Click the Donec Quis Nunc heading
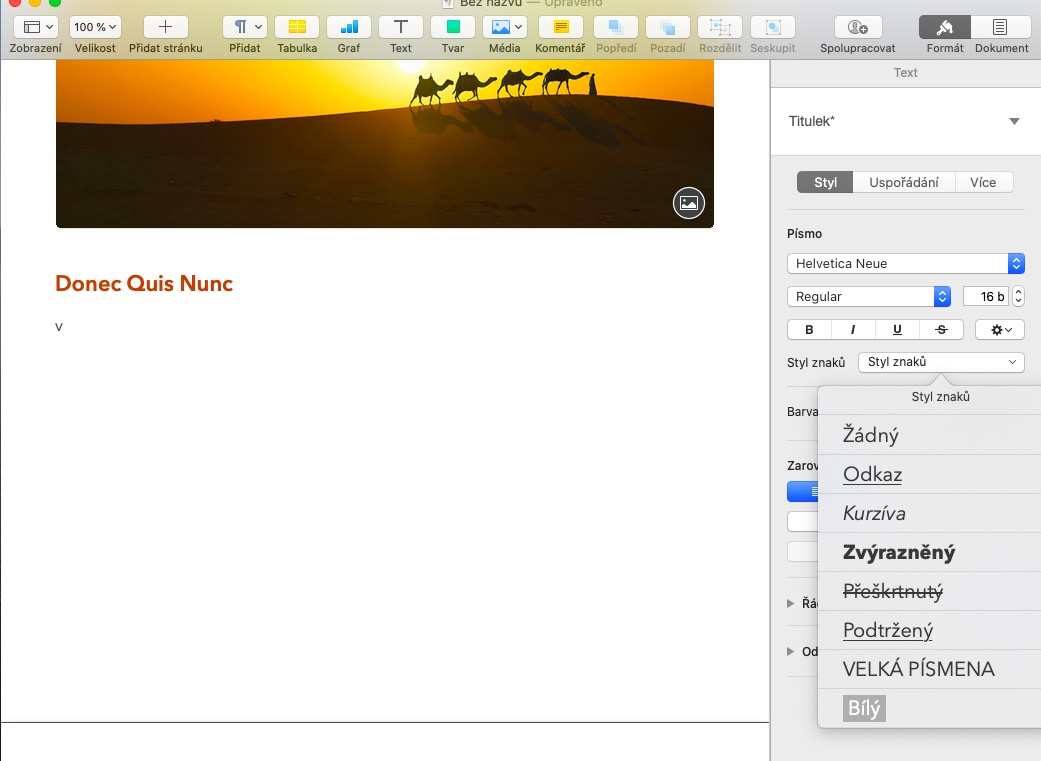 (x=144, y=284)
